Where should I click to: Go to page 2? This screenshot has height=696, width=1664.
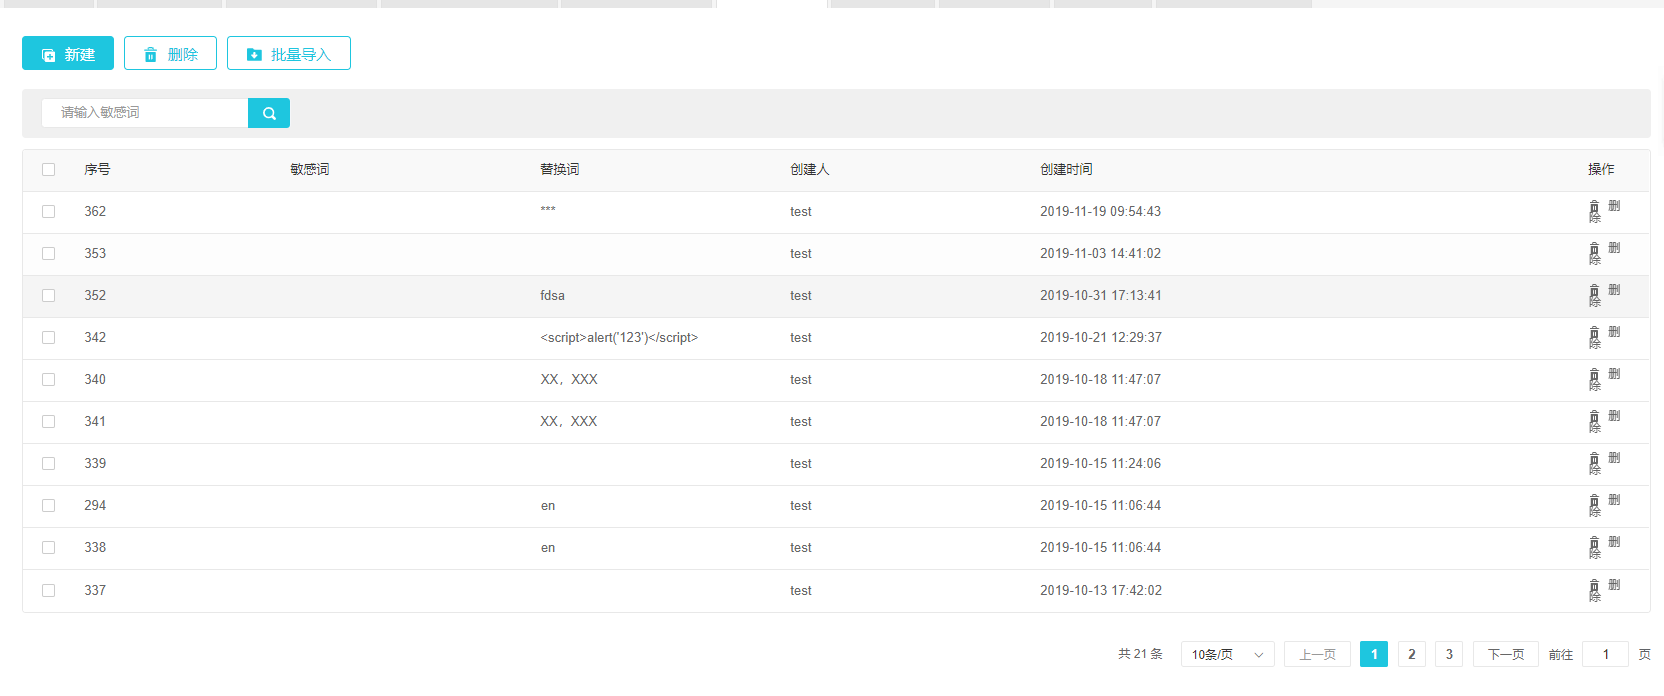(1411, 655)
